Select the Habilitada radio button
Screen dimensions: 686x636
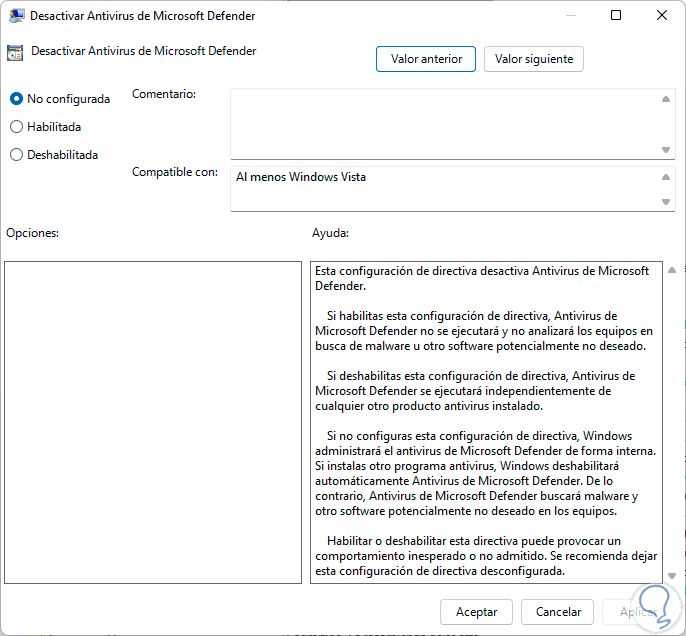[16, 127]
